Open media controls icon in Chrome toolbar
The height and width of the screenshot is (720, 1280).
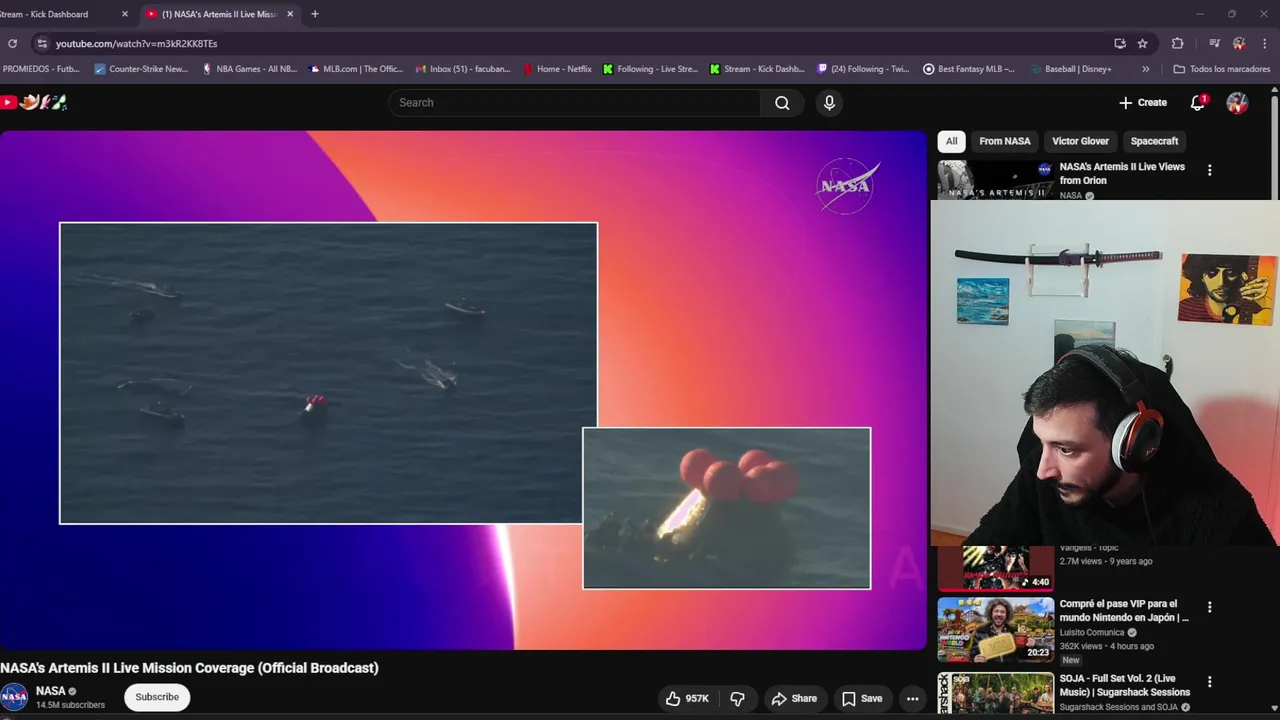1214,43
